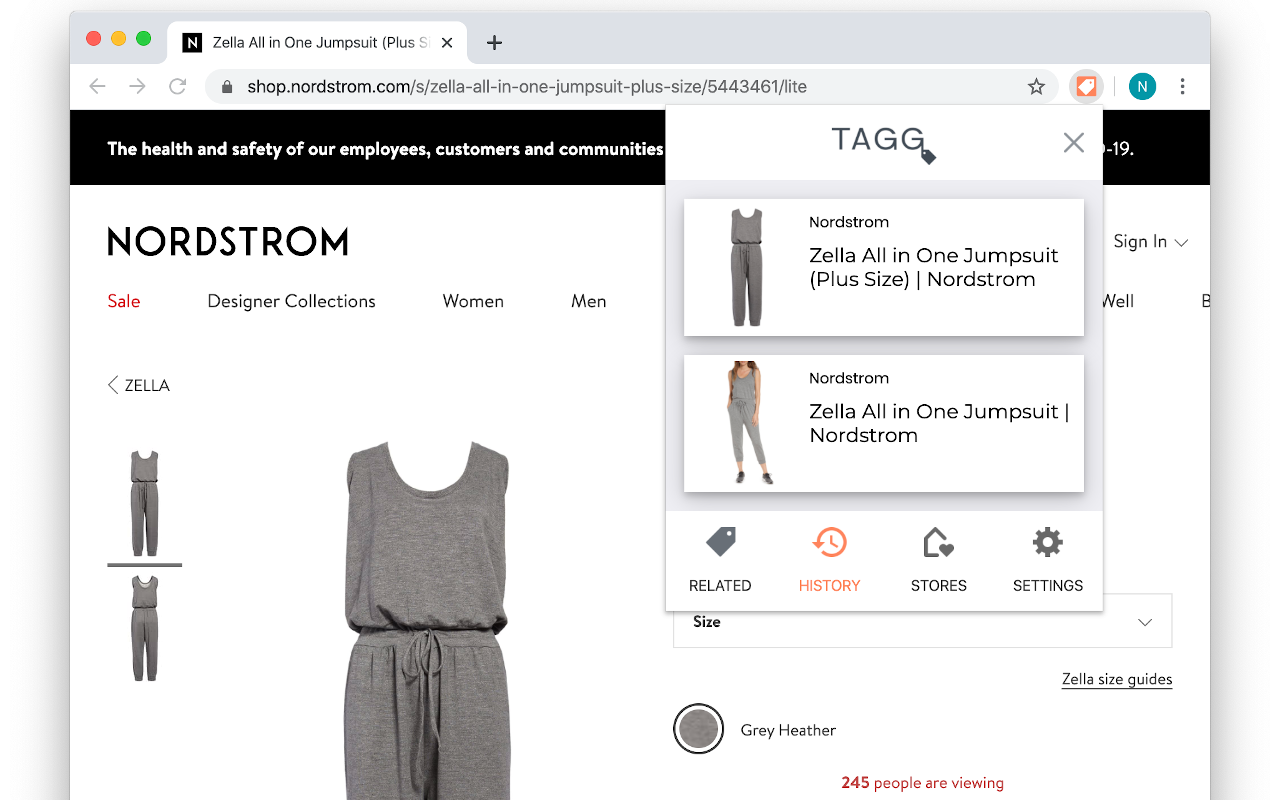Open Zella Jumpsuit Plus Size history card
Viewport: 1280px width, 800px height.
[884, 267]
